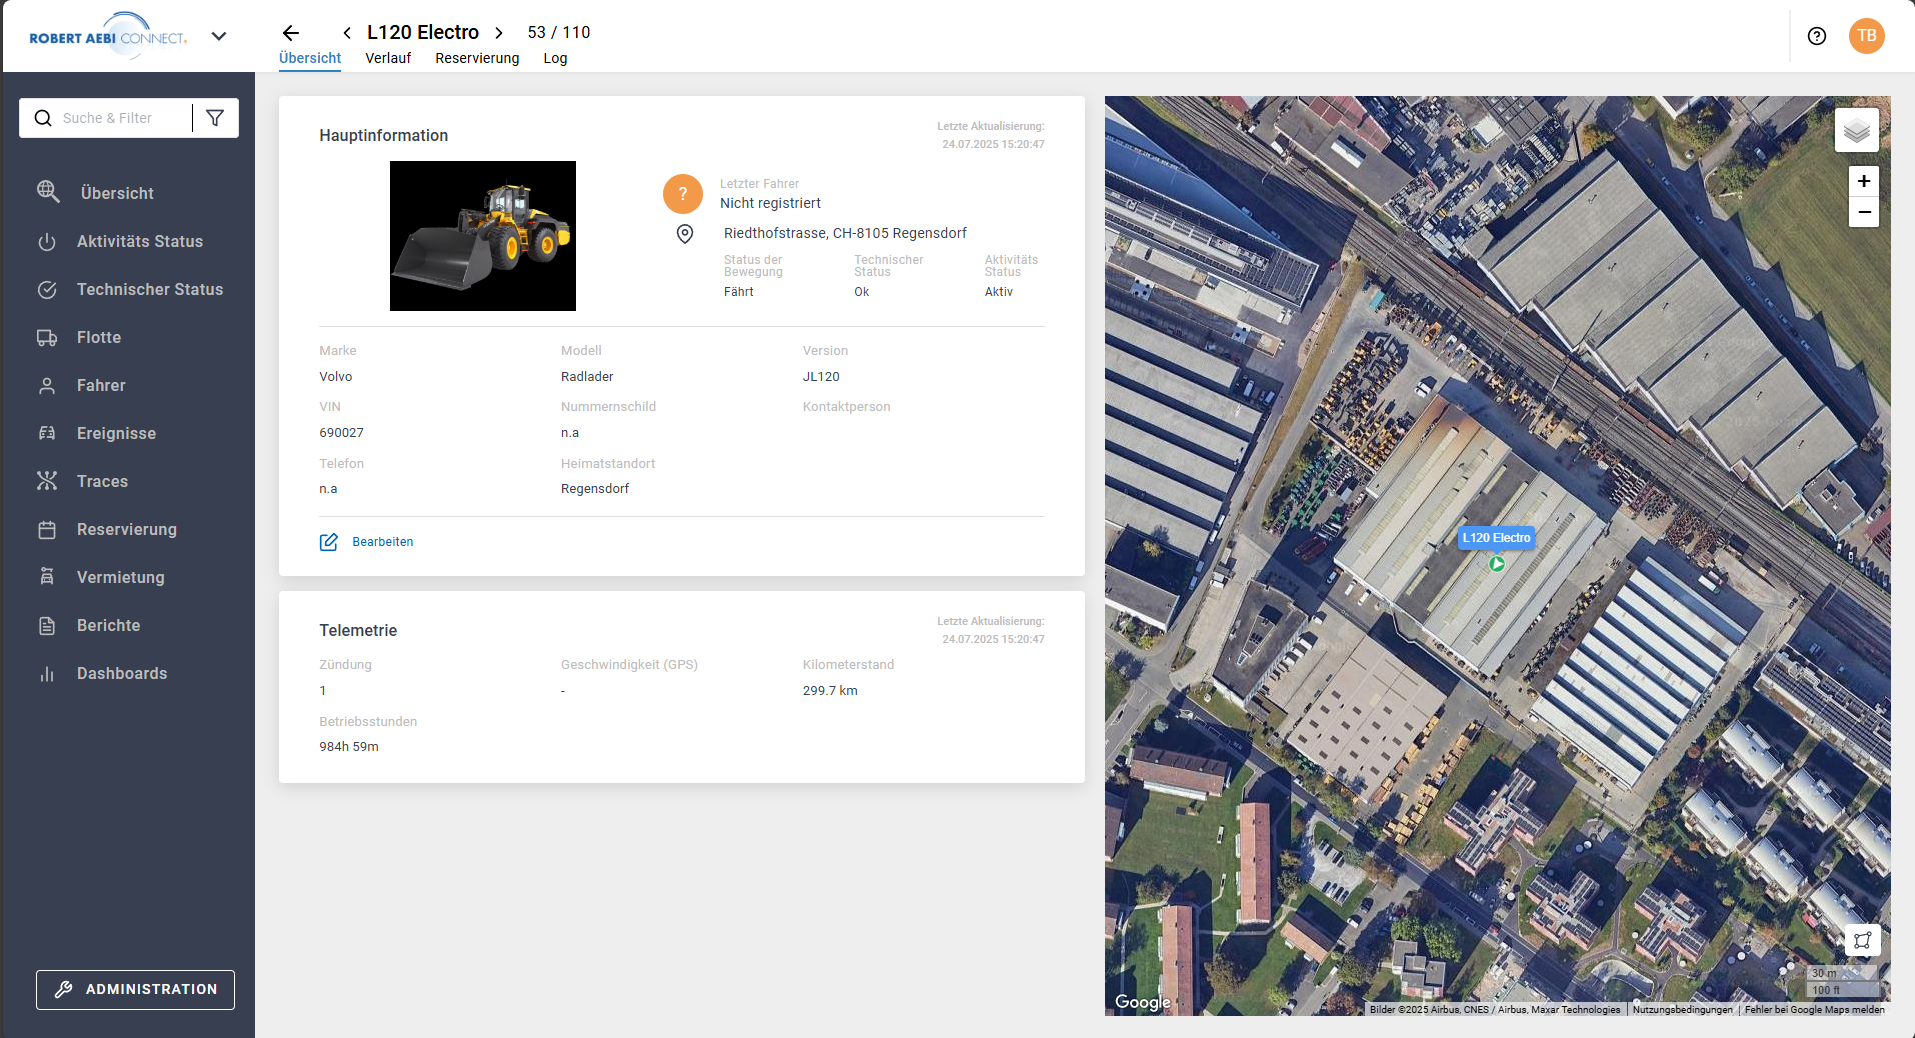The width and height of the screenshot is (1915, 1038).
Task: Switch to the Verlauf tab
Action: click(x=388, y=58)
